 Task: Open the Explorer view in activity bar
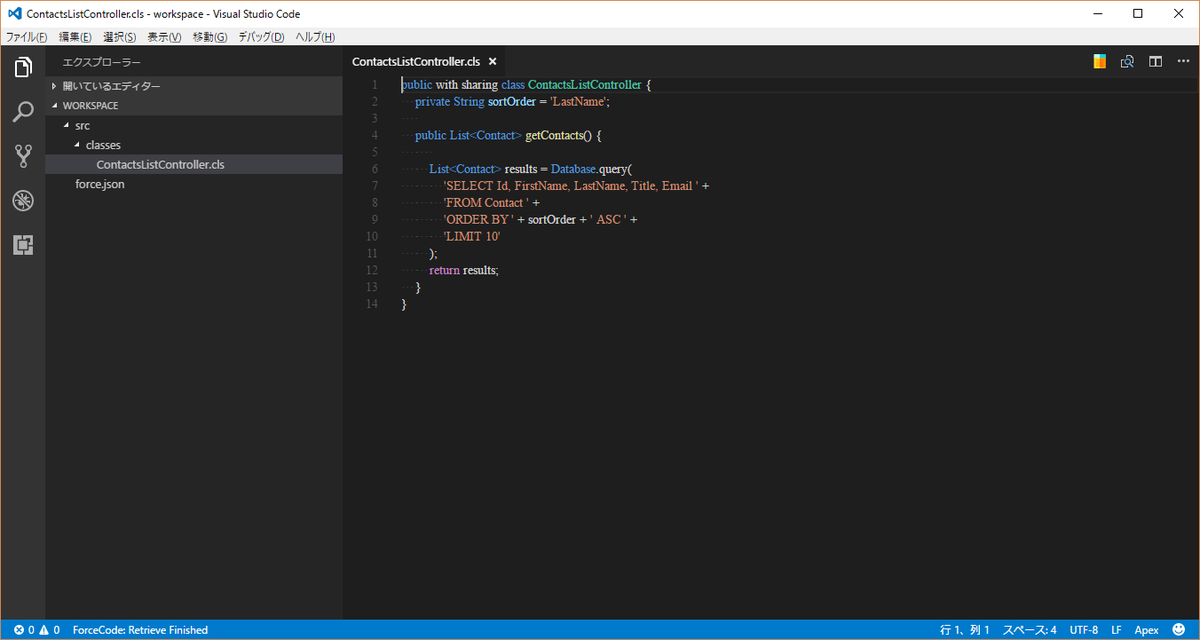click(22, 67)
